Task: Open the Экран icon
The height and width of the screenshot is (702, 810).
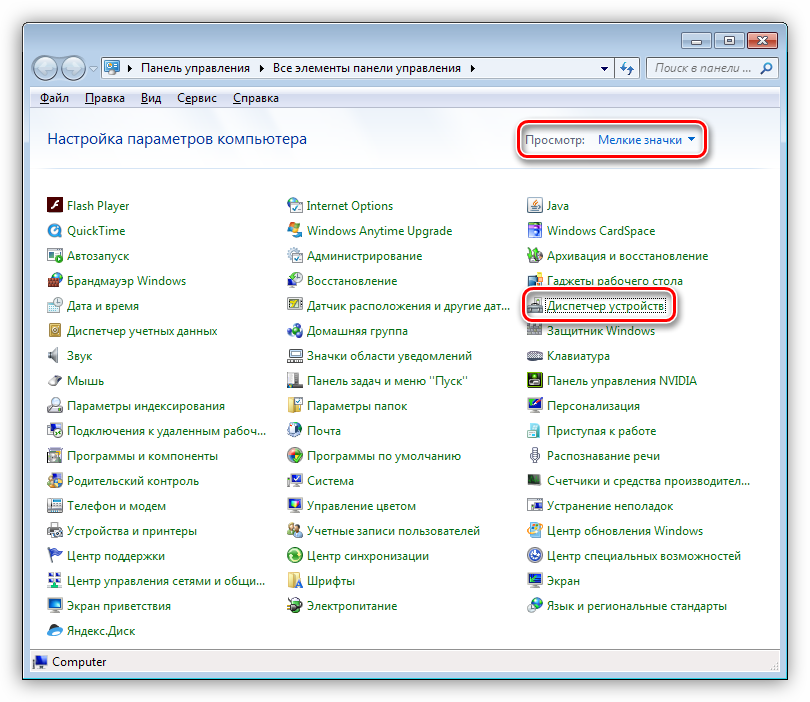Action: (535, 581)
